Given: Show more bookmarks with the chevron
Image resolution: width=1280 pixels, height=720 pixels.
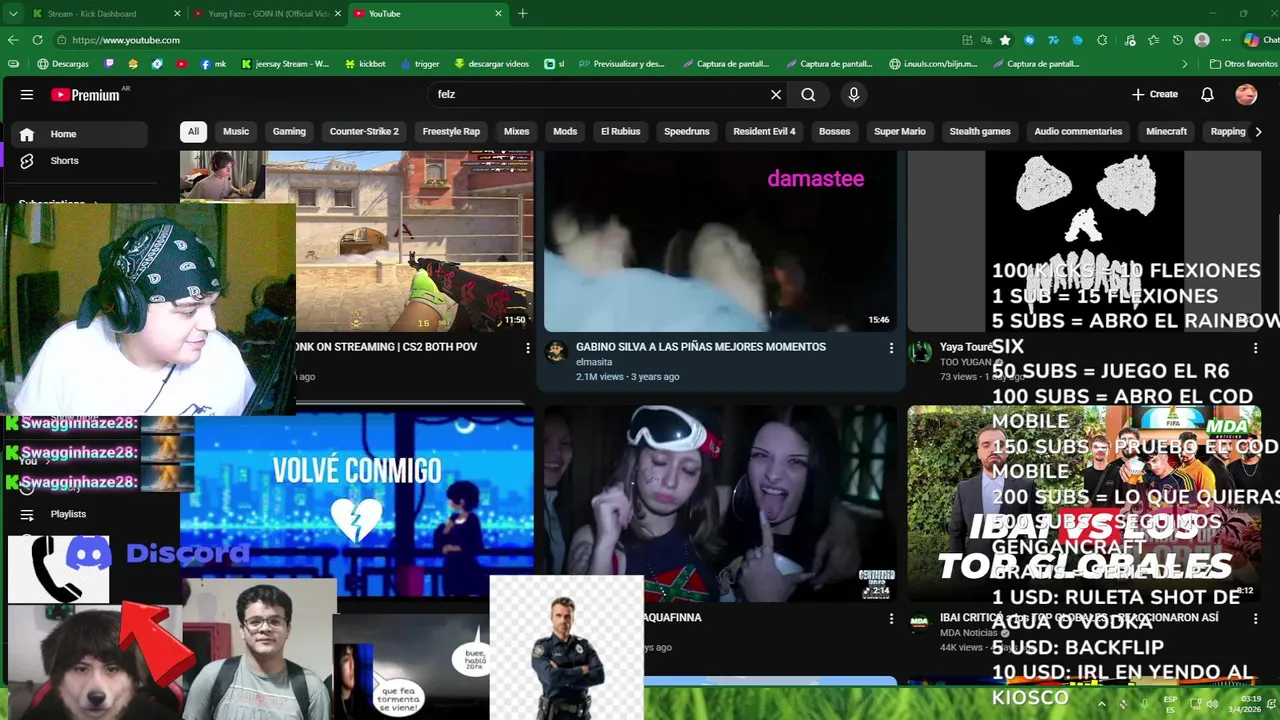Looking at the screenshot, I should tap(1185, 64).
